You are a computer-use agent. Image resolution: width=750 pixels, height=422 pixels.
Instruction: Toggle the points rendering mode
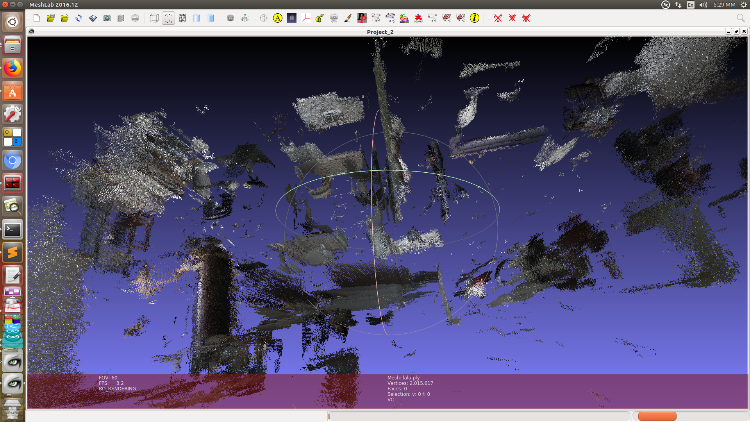(168, 18)
